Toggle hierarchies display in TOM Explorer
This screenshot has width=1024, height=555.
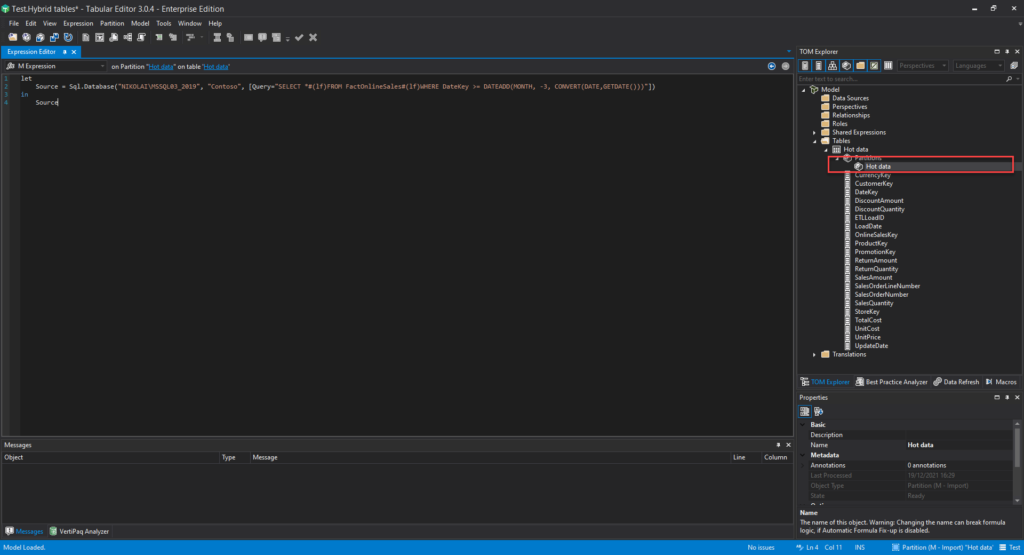(833, 65)
